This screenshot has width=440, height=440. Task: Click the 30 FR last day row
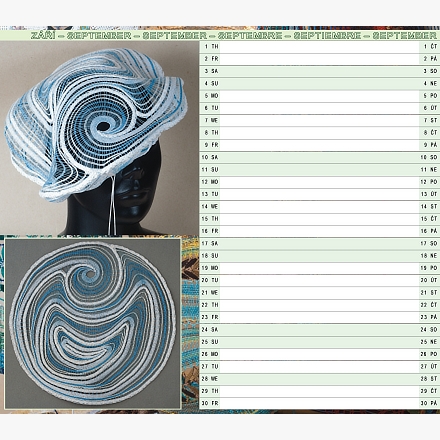319,403
